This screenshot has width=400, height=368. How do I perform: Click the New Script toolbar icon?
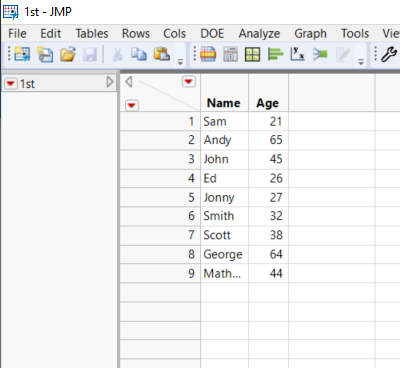tap(45, 54)
